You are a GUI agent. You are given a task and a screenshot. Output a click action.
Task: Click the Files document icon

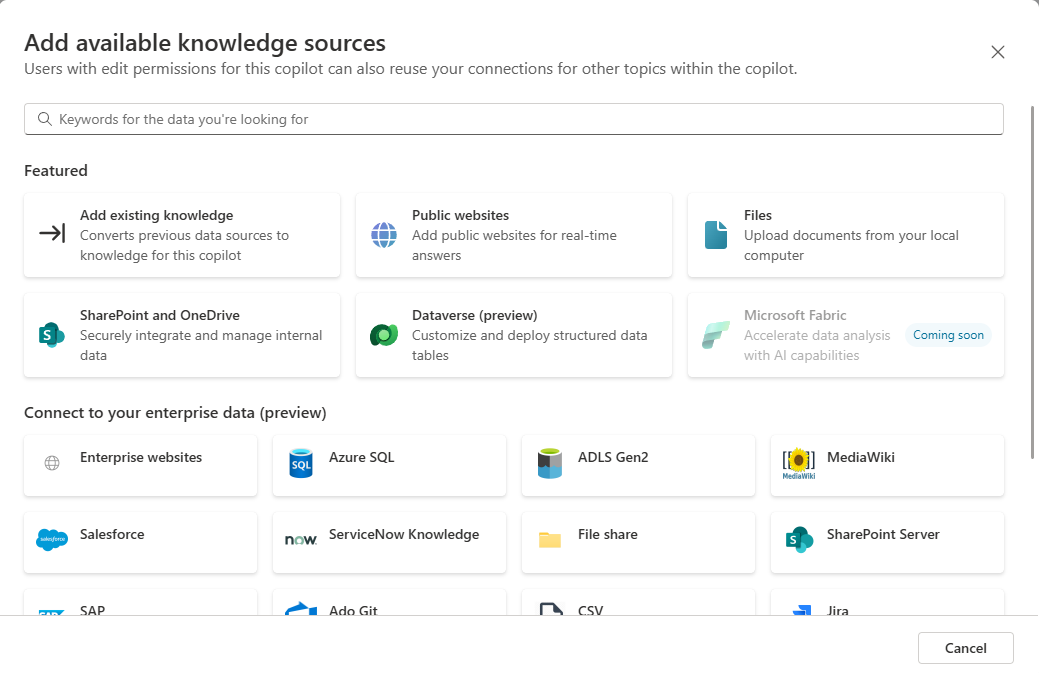pos(716,234)
